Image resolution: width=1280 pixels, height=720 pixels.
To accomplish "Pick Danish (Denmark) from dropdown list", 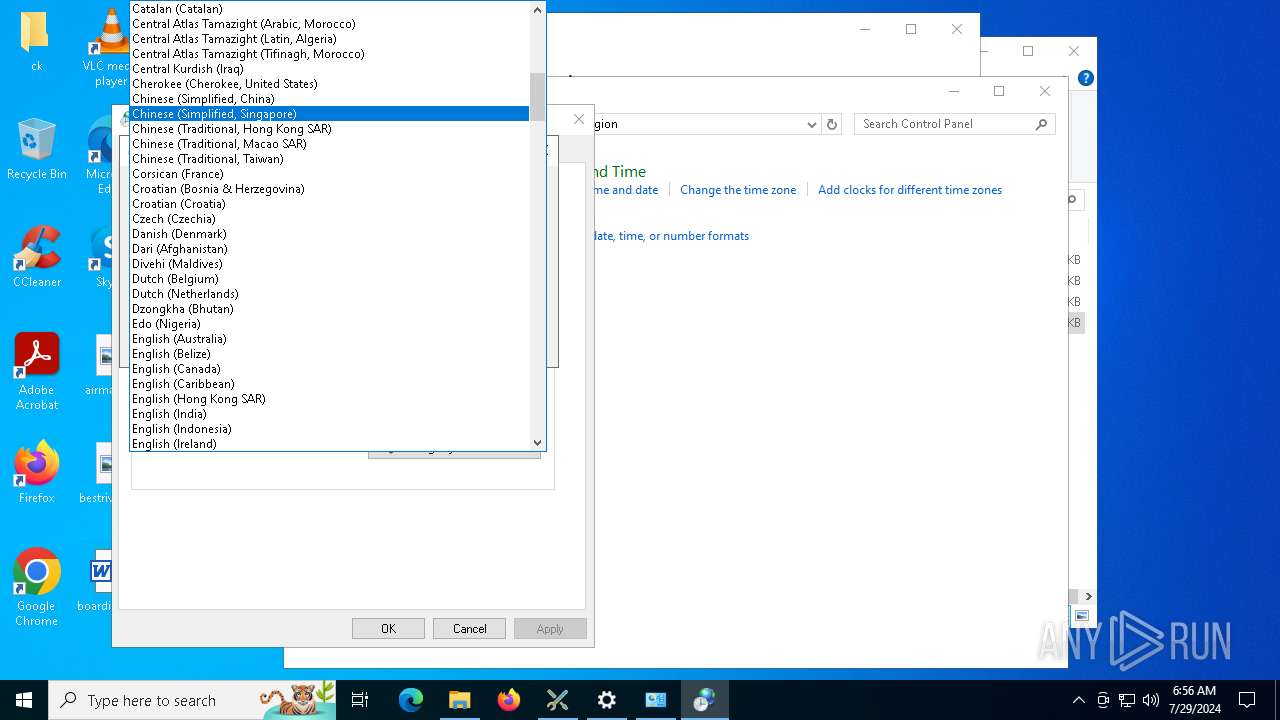I will (x=329, y=234).
